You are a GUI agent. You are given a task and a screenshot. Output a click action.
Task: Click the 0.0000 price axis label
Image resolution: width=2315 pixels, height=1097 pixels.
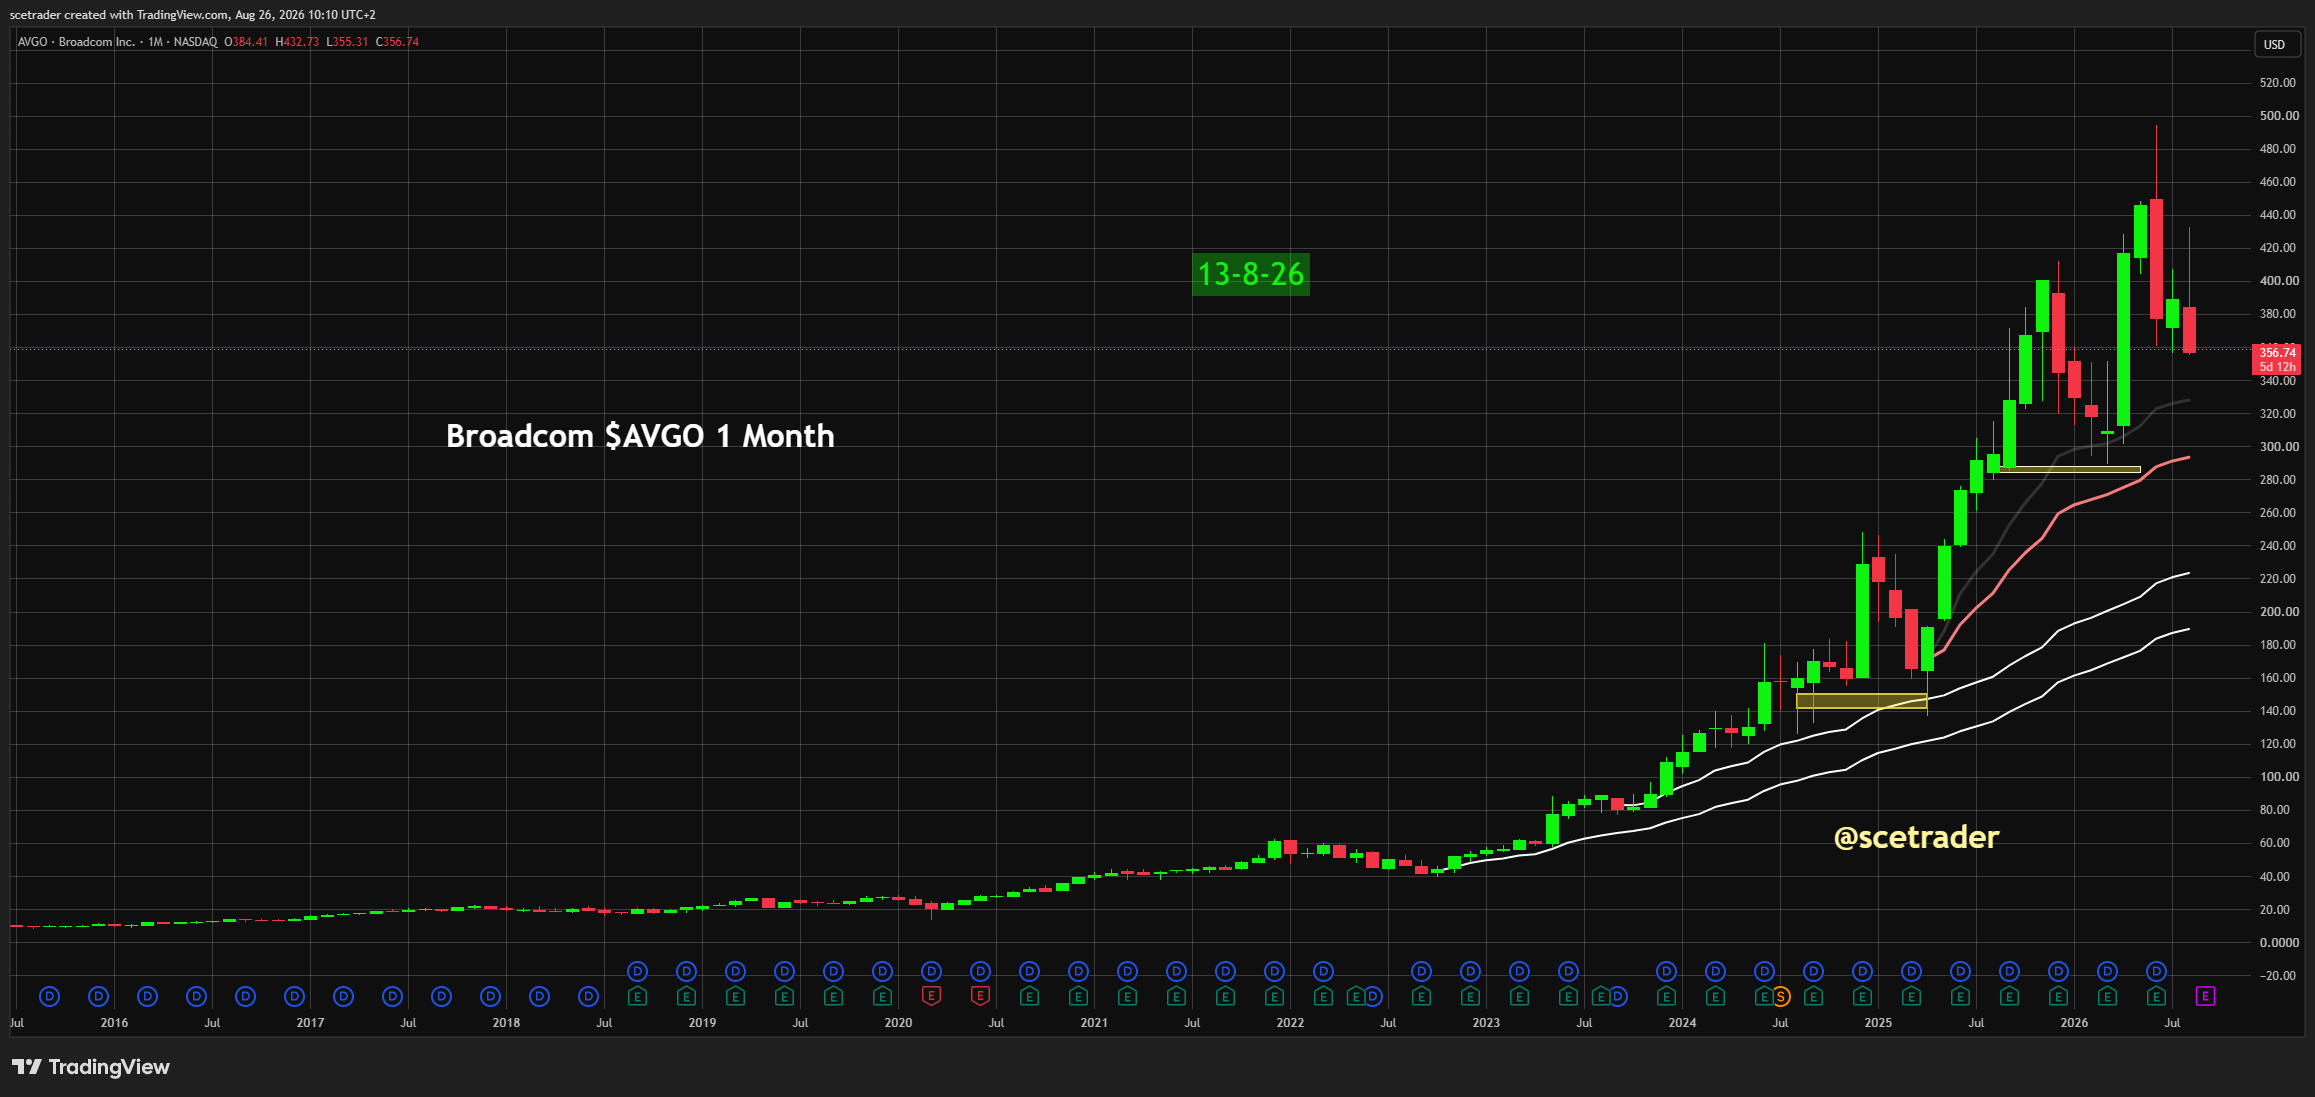(2279, 943)
